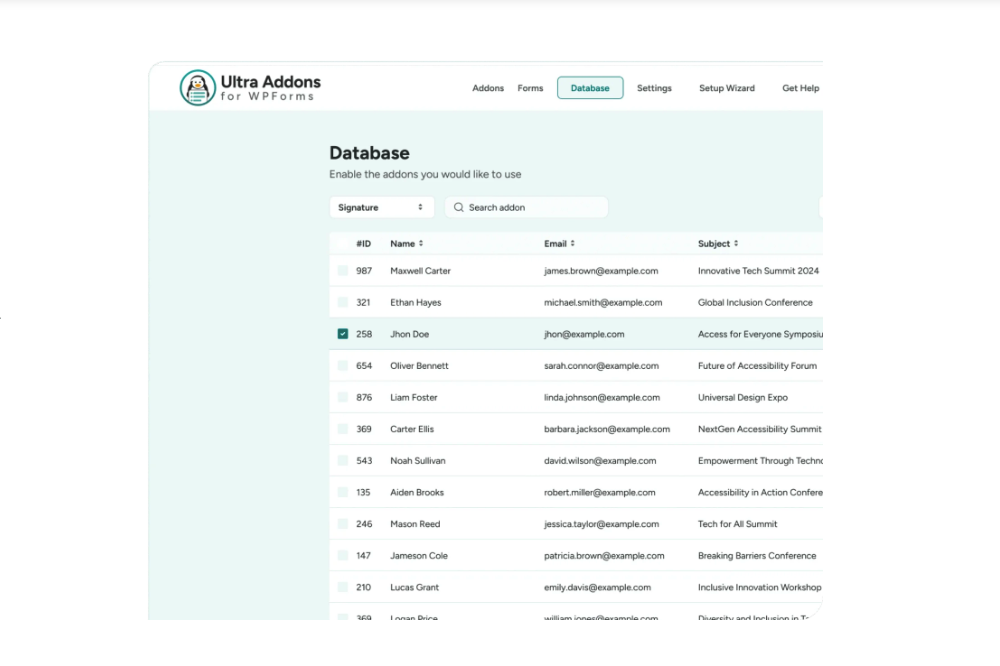Uncheck the Jhon Doe row
This screenshot has width=1000, height=666.
pyautogui.click(x=343, y=333)
